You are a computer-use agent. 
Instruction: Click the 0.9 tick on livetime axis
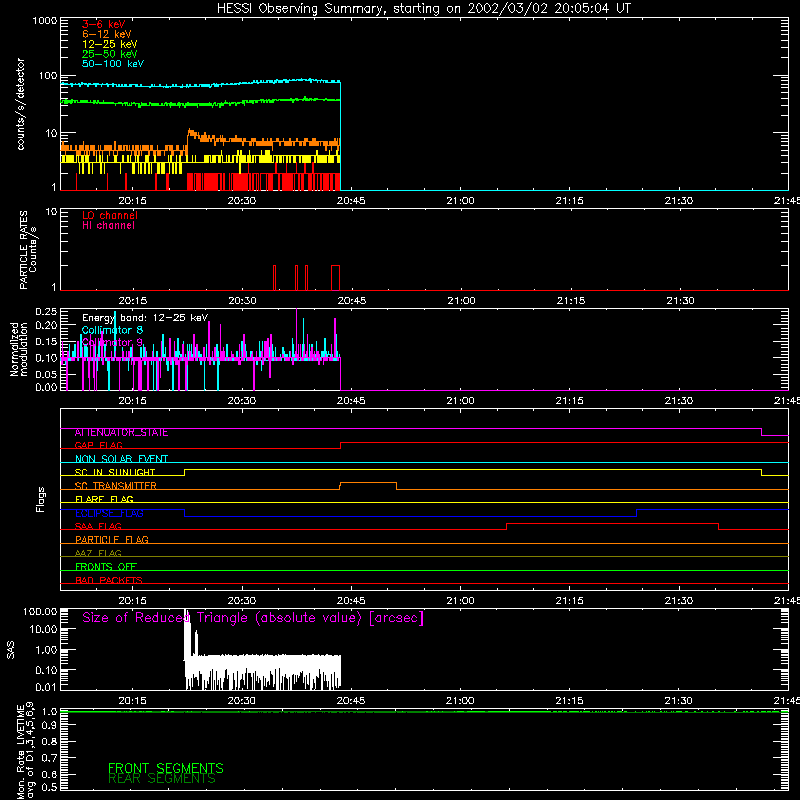tap(49, 726)
